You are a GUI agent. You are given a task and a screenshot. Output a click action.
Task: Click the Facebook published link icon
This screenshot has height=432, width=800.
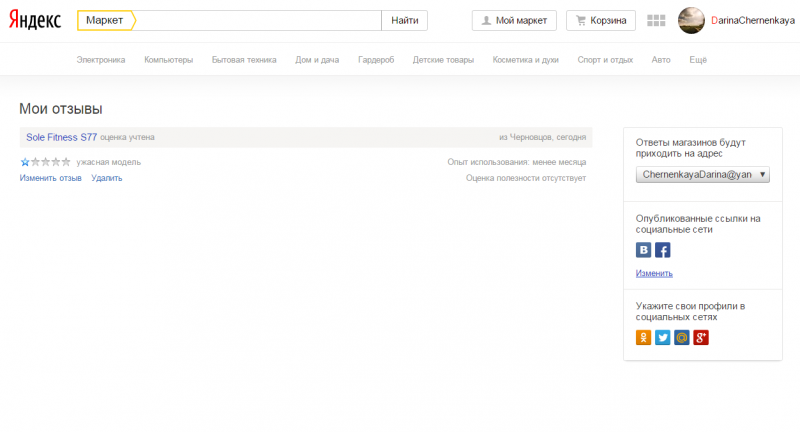click(x=662, y=250)
